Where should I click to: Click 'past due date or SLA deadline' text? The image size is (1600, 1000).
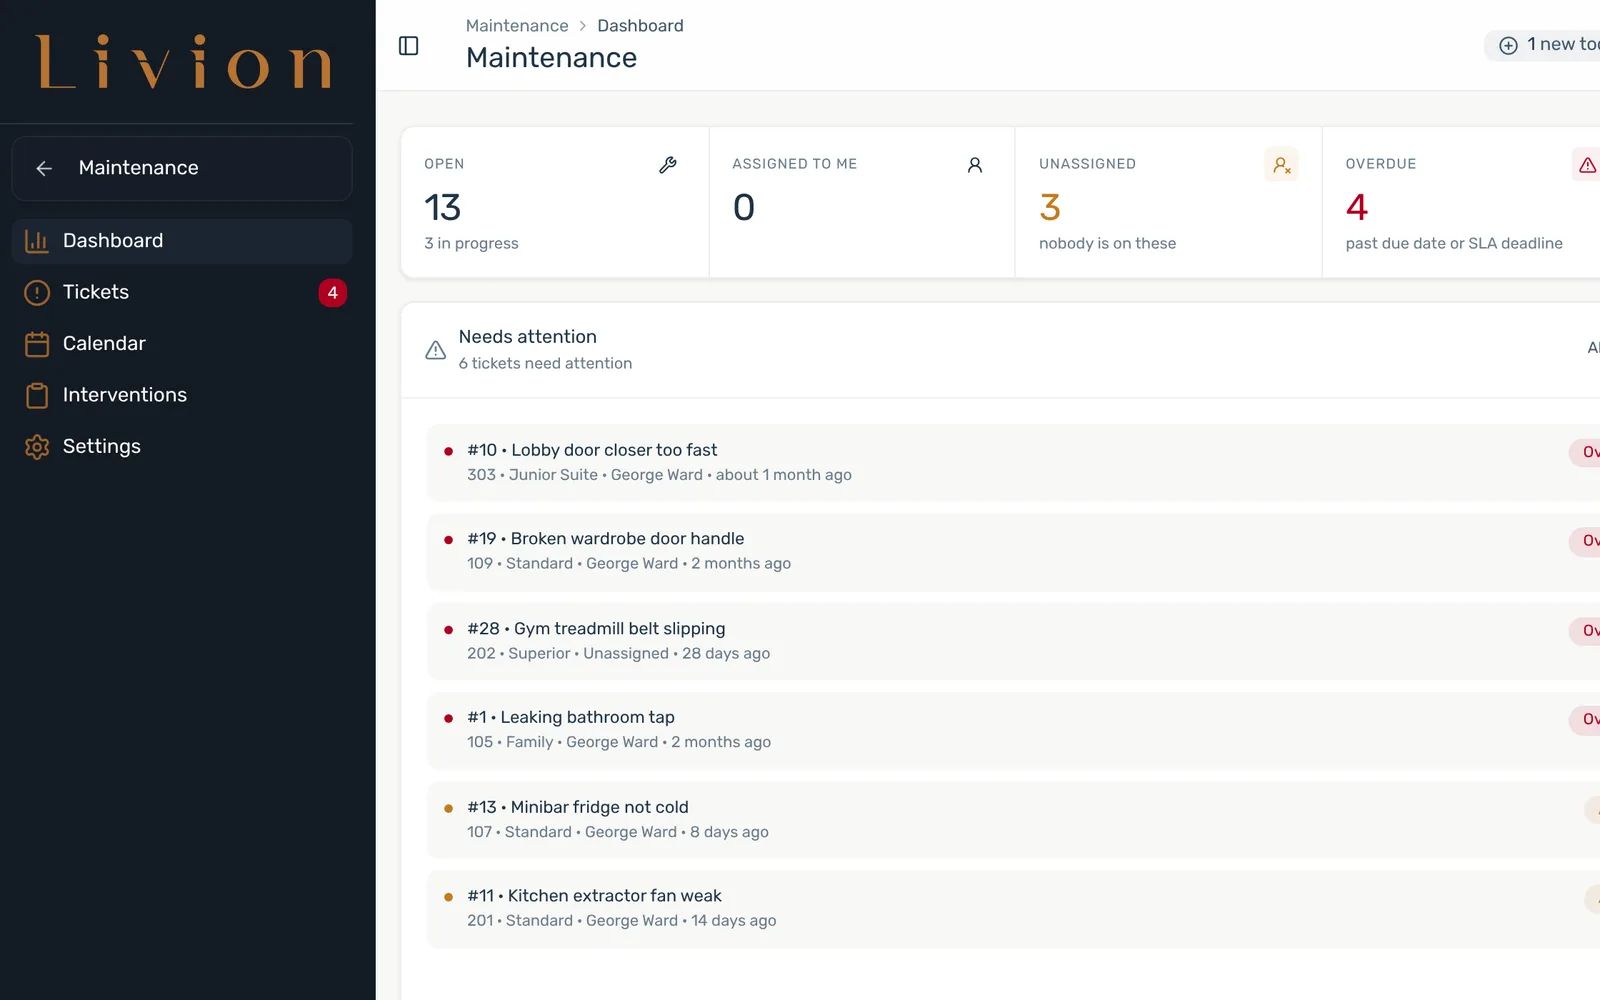point(1454,244)
